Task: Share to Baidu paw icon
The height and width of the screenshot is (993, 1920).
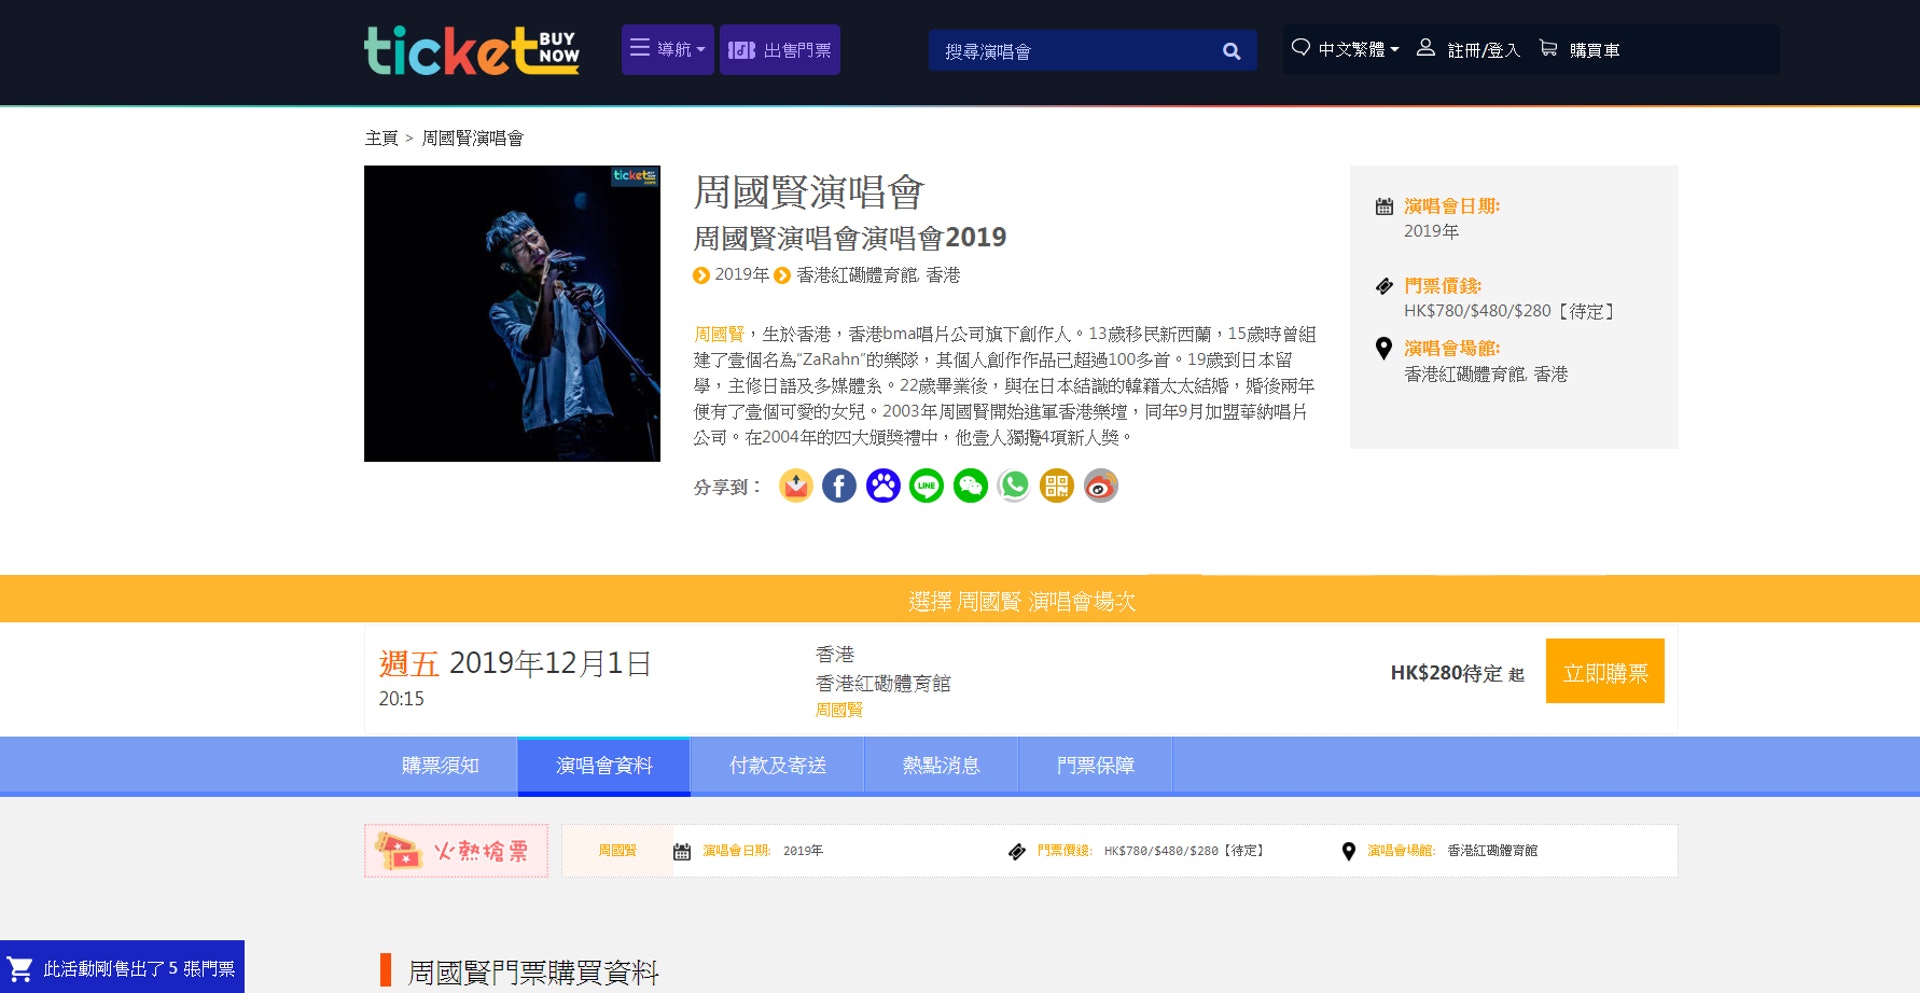Action: coord(883,486)
